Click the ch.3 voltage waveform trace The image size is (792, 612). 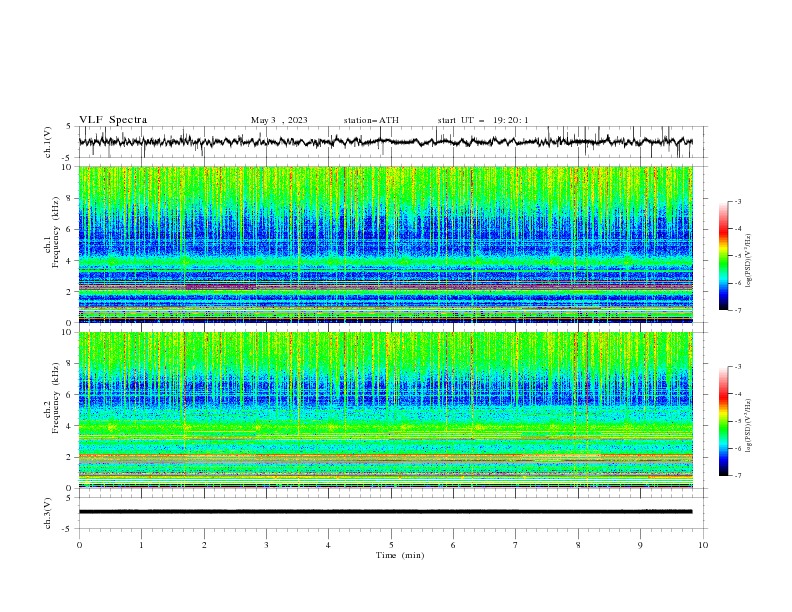point(385,512)
